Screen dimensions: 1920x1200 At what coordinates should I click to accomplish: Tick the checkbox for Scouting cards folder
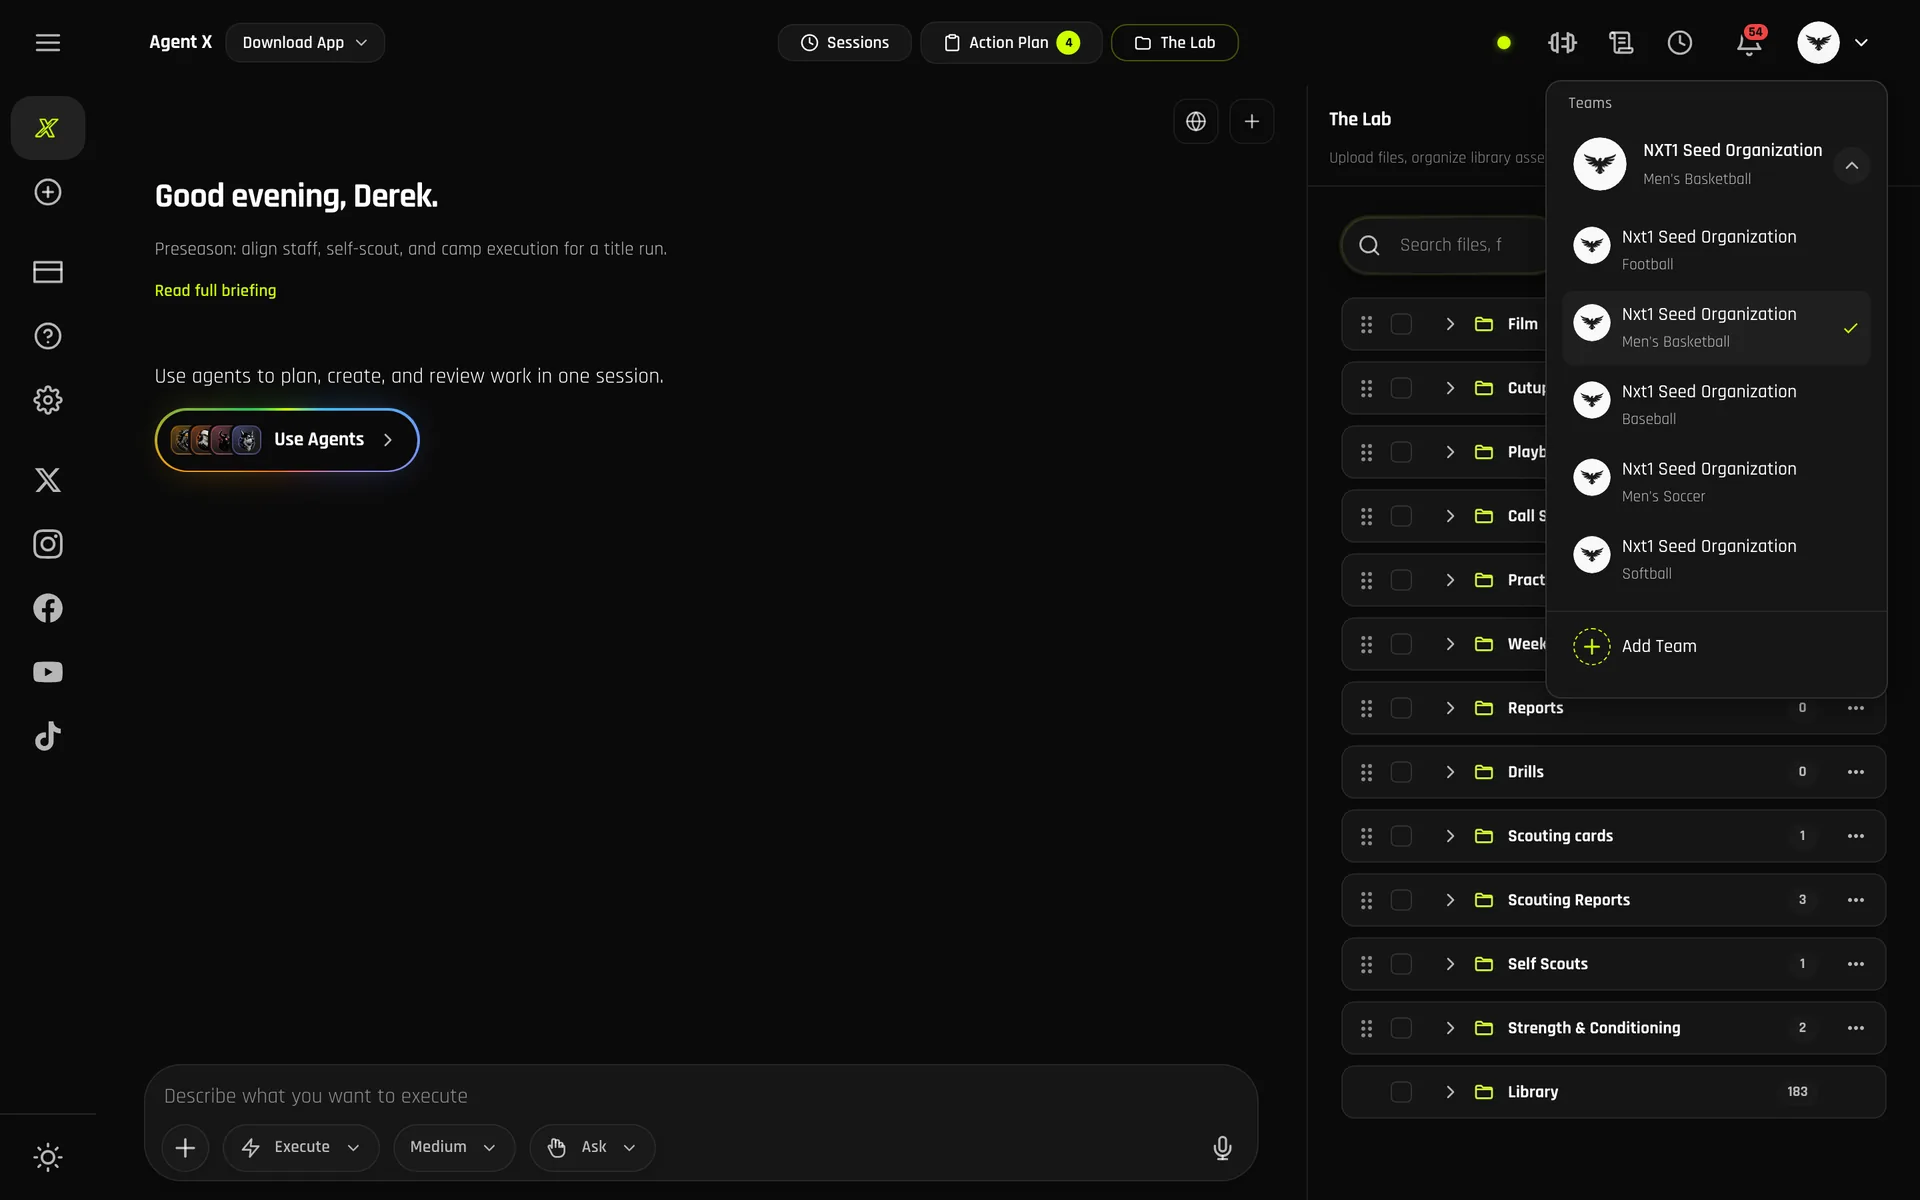1402,836
